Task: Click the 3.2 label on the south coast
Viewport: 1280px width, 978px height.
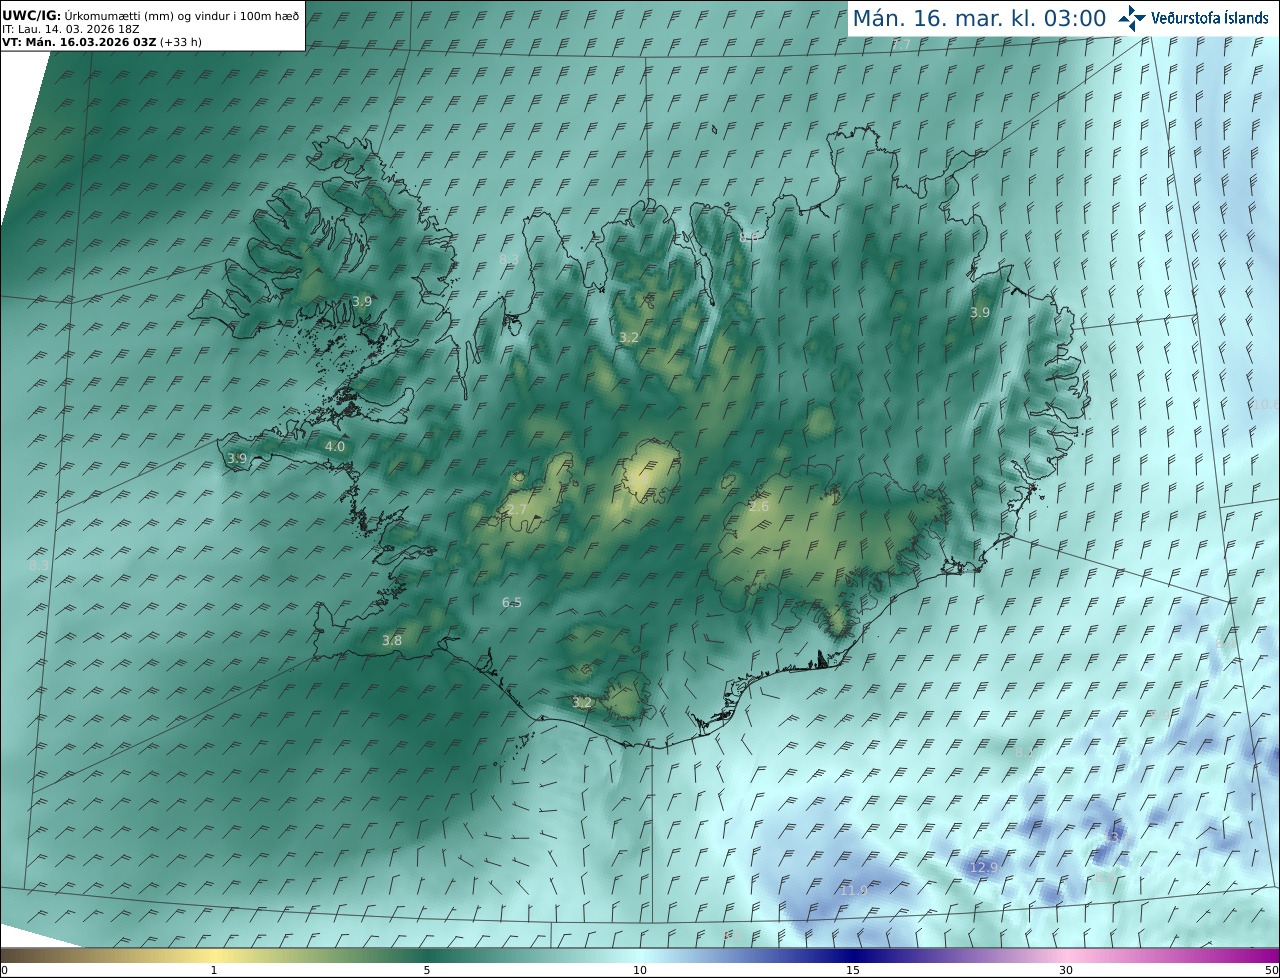Action: click(582, 702)
